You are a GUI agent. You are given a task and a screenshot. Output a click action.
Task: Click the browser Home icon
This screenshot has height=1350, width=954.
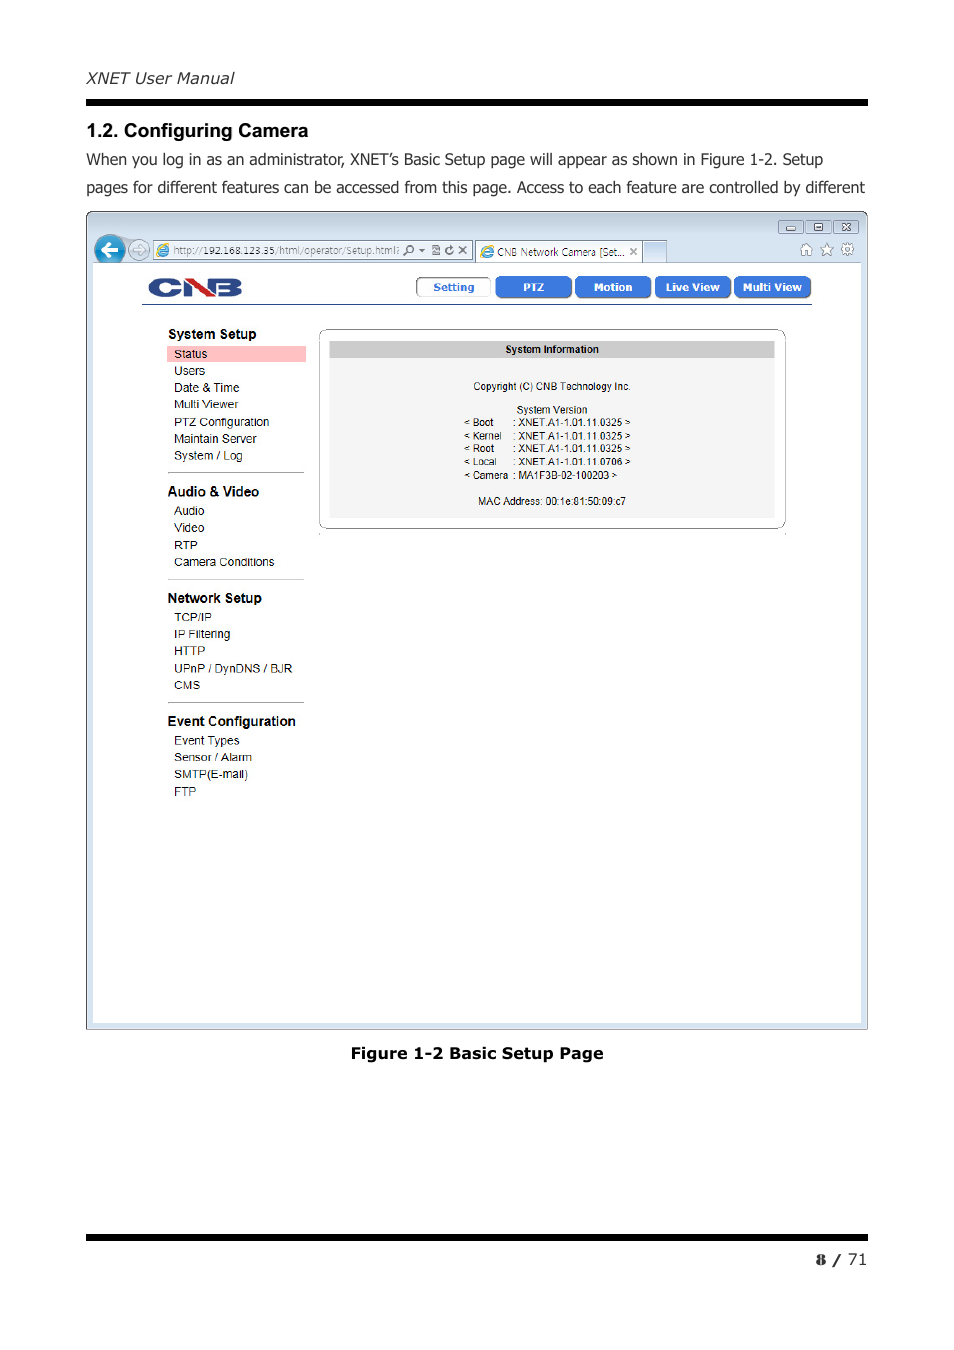(x=806, y=250)
